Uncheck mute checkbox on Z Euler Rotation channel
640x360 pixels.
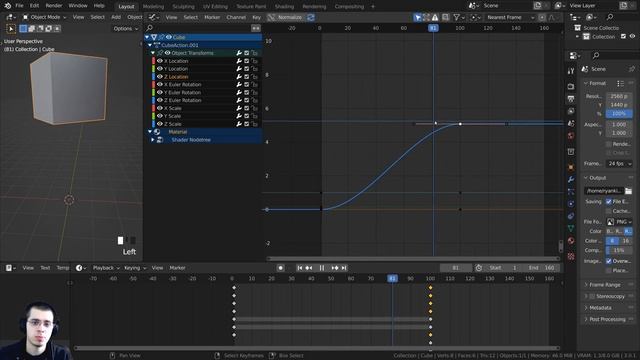(247, 100)
